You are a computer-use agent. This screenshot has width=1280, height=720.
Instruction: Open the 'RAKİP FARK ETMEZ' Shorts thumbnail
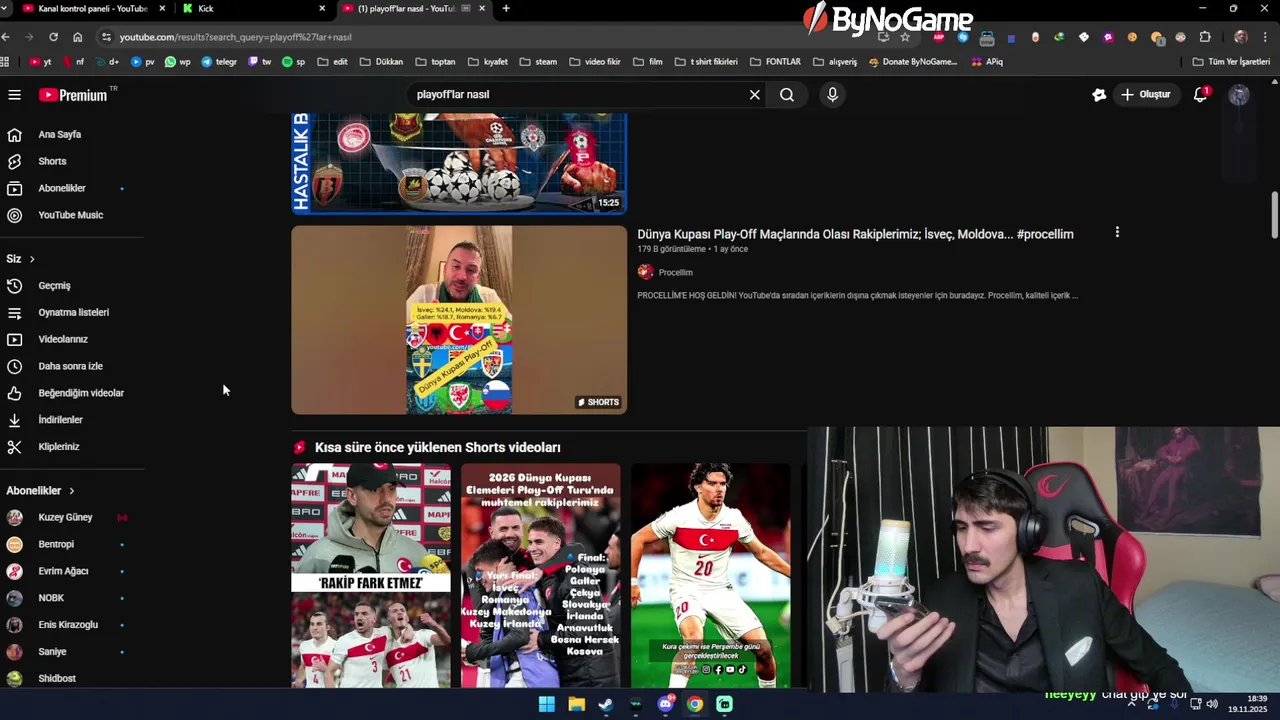tap(371, 575)
